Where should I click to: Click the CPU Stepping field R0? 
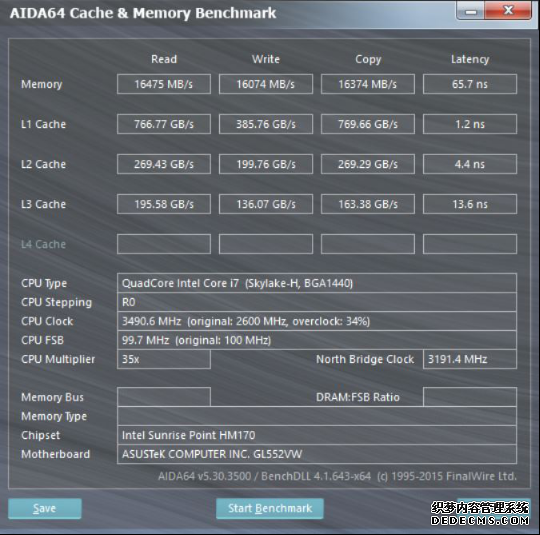click(x=317, y=302)
